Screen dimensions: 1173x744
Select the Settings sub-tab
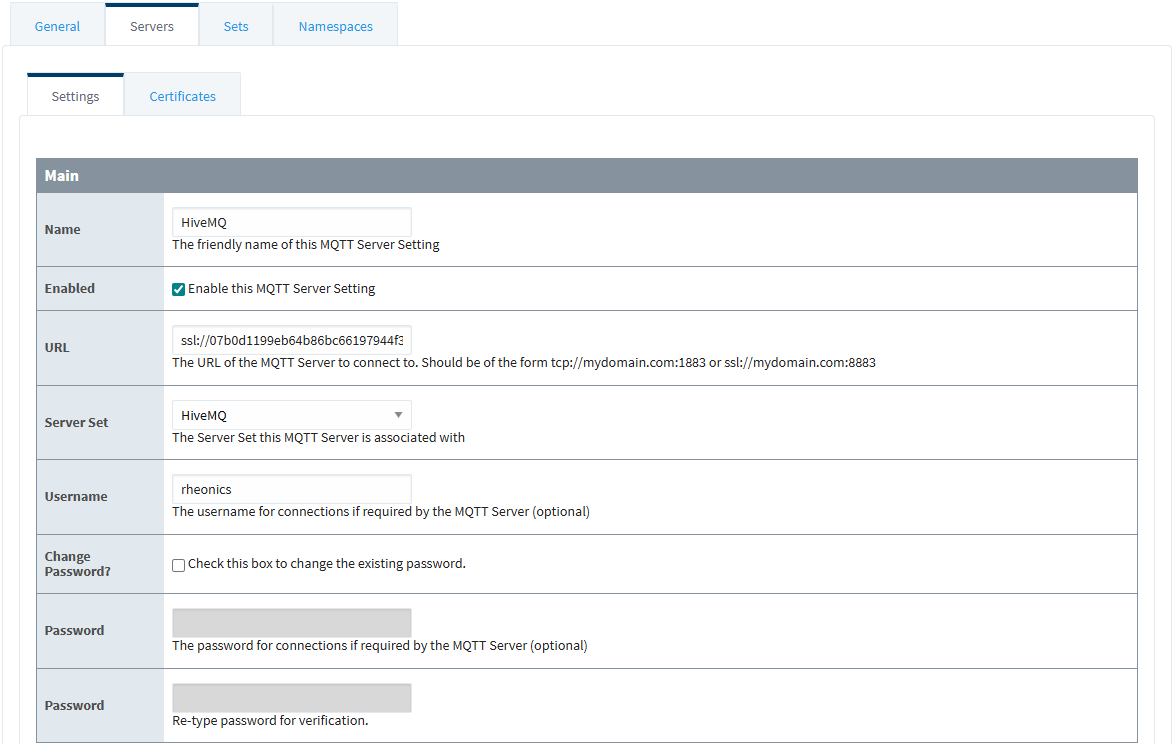pos(75,96)
